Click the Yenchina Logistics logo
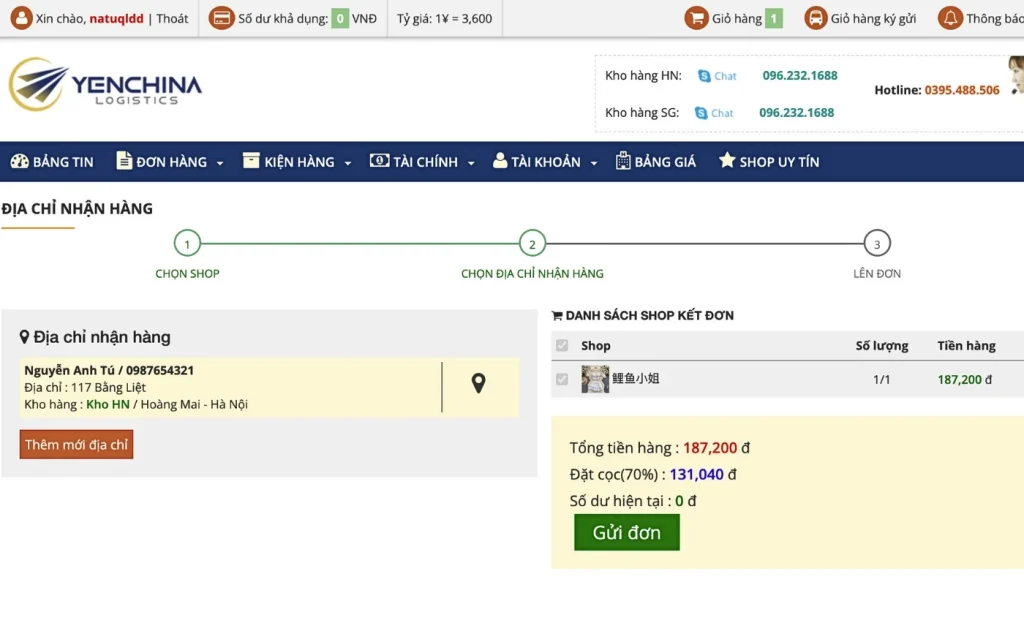 (x=105, y=85)
